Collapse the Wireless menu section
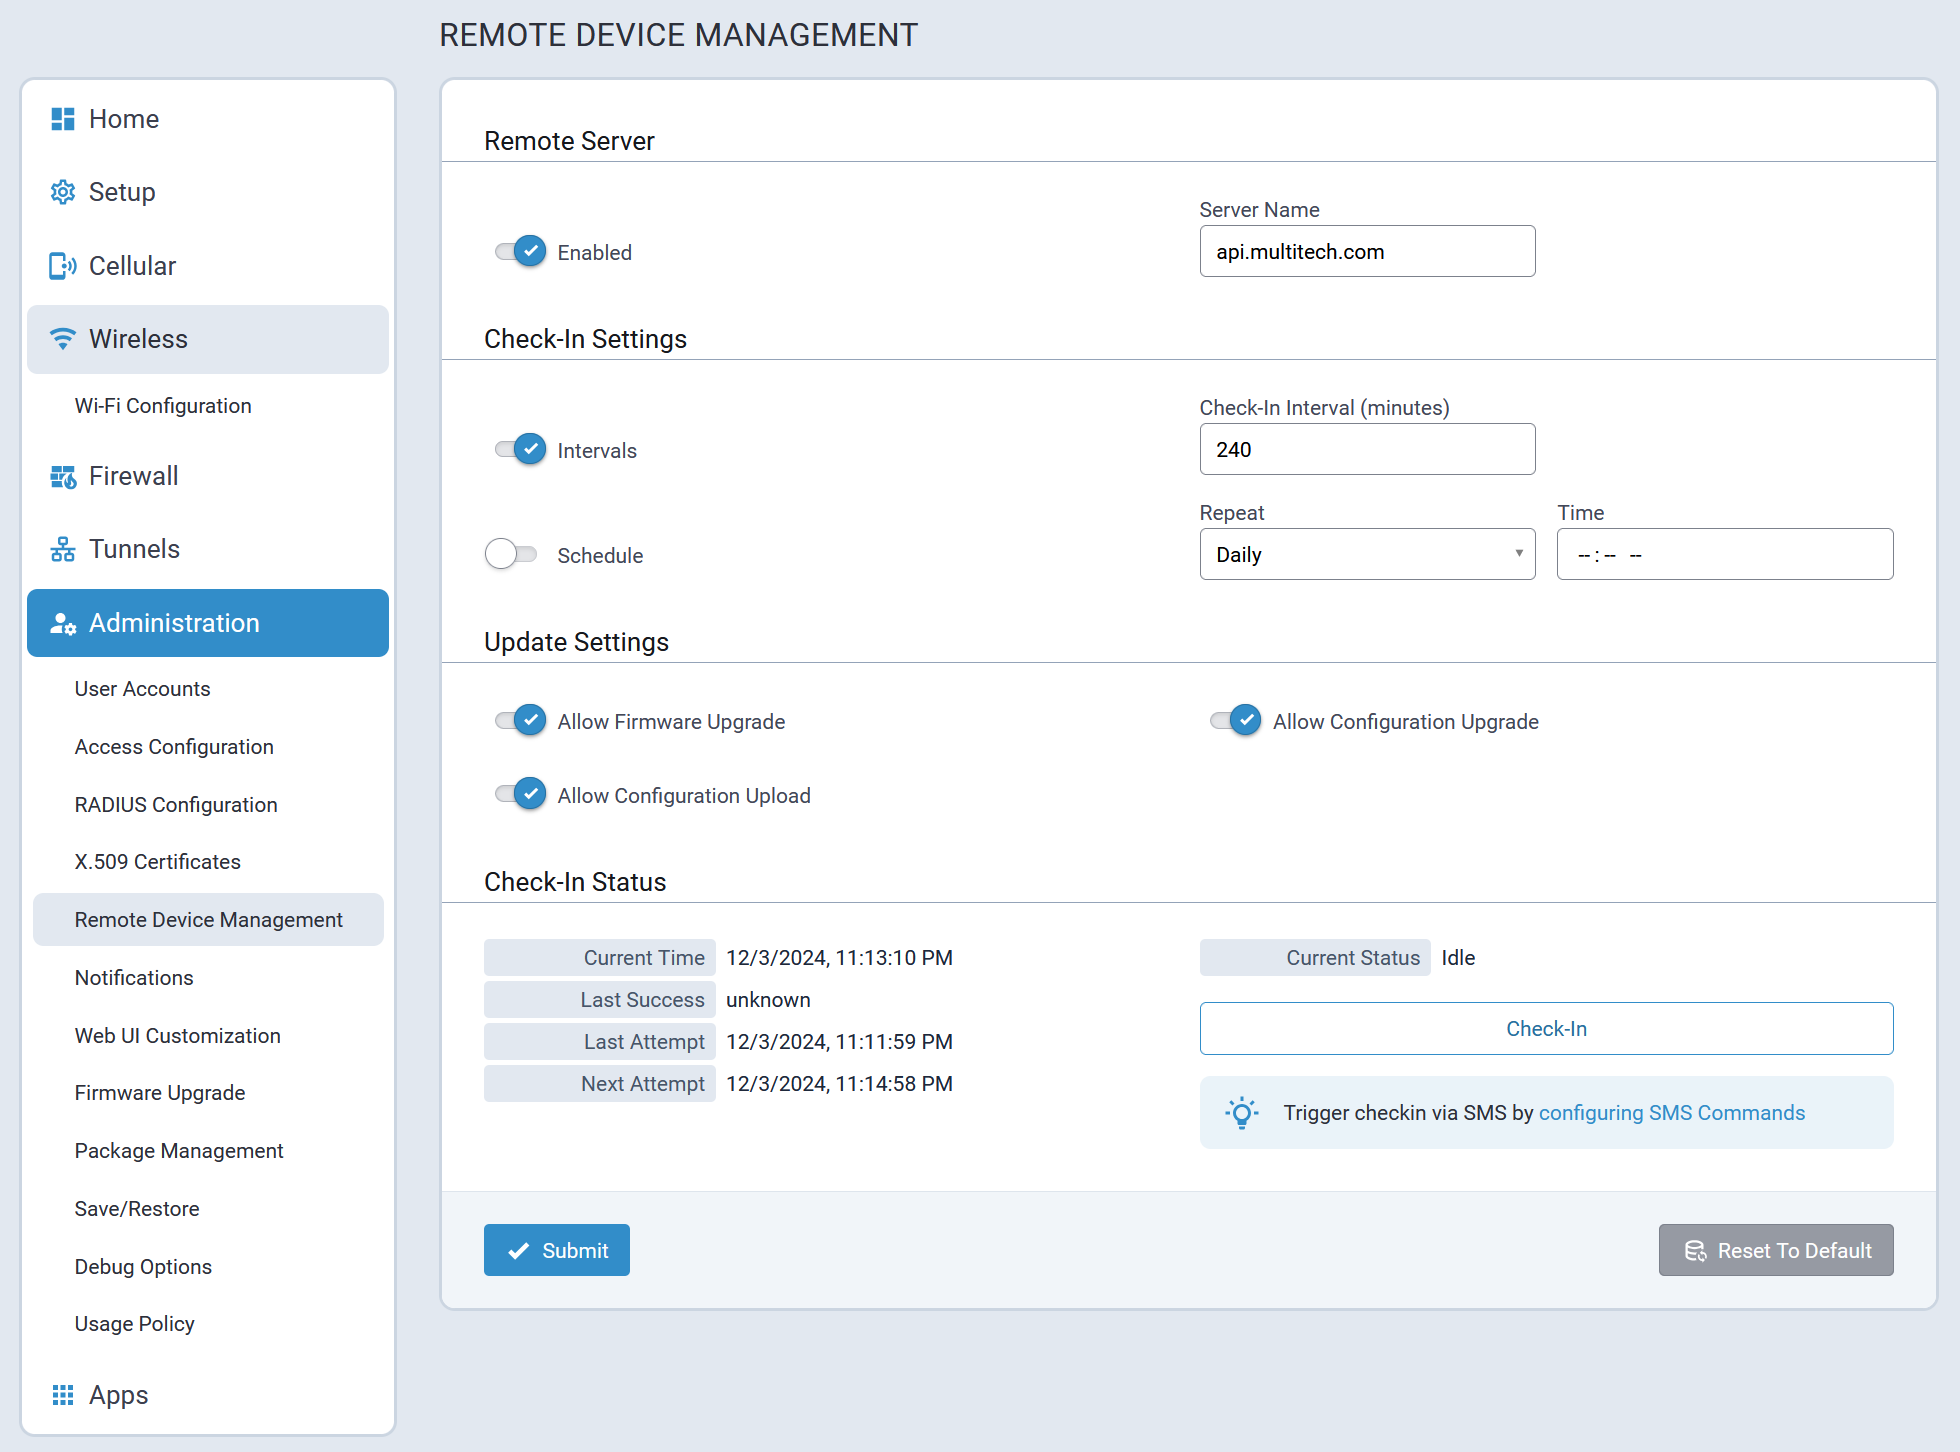The image size is (1960, 1452). tap(207, 339)
